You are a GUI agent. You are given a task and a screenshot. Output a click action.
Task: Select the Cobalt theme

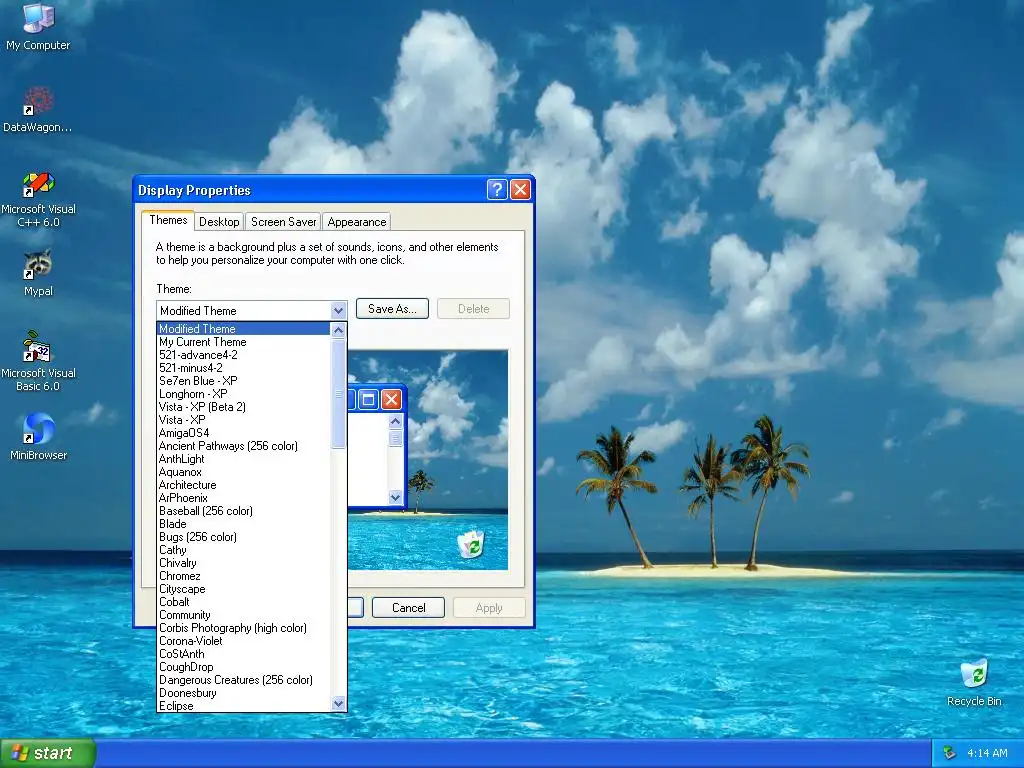244,602
